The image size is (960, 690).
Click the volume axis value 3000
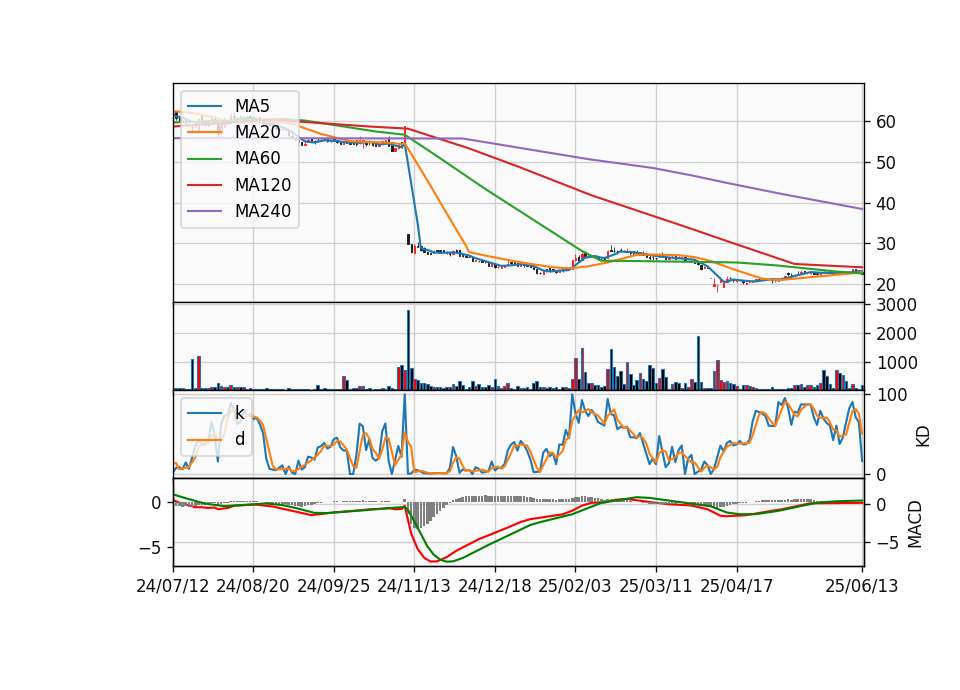pos(896,305)
